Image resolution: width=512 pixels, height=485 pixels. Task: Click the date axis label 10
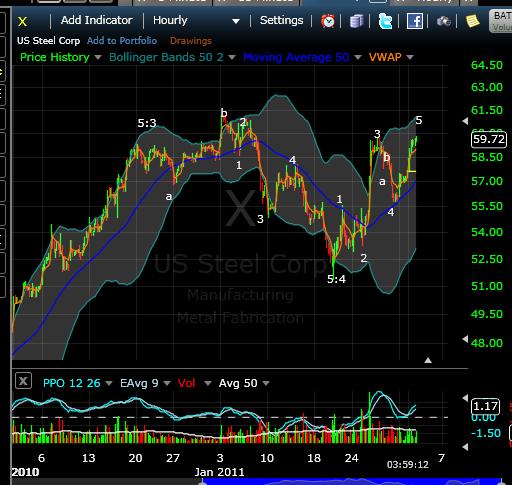point(267,458)
